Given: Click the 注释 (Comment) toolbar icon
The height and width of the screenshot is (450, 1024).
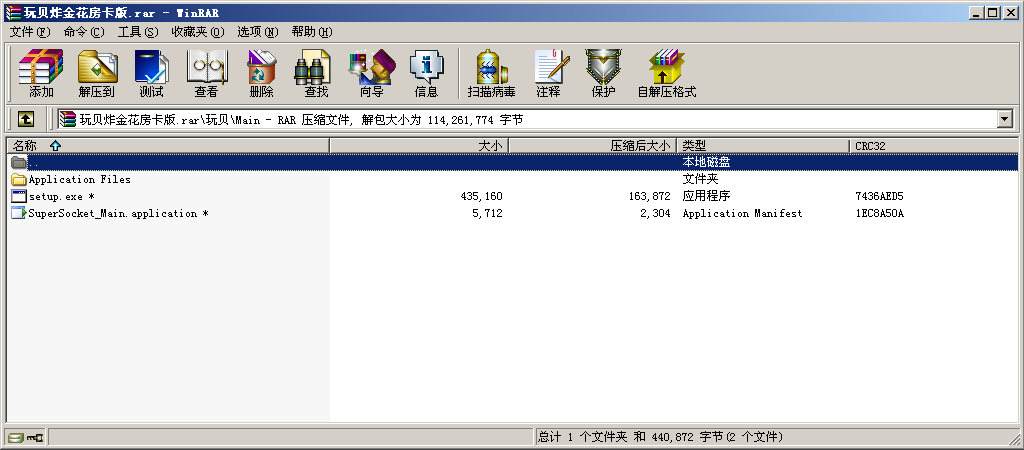Looking at the screenshot, I should (x=548, y=73).
